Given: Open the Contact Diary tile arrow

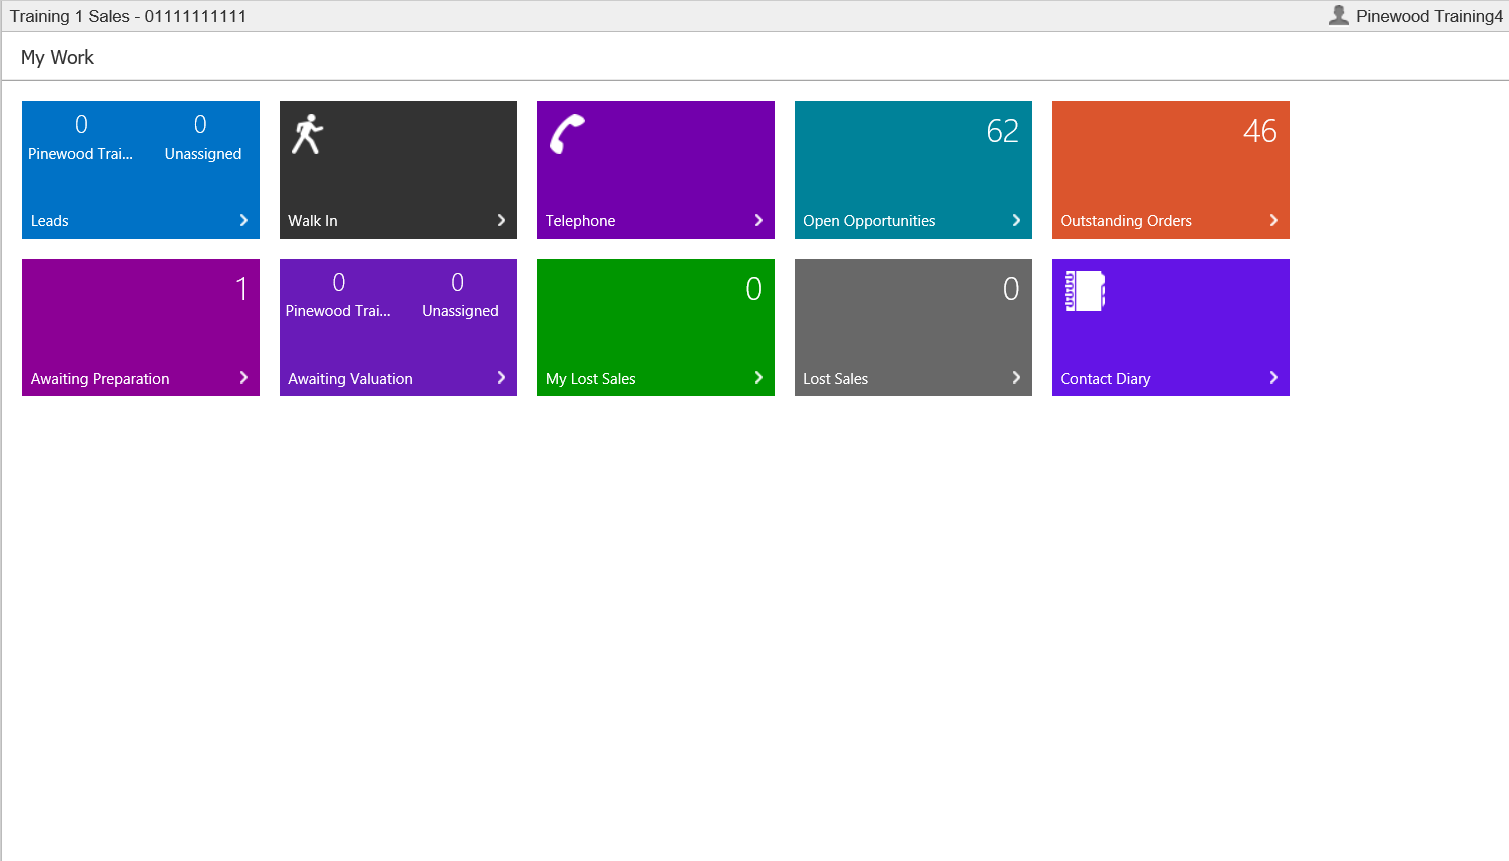Looking at the screenshot, I should [x=1273, y=377].
